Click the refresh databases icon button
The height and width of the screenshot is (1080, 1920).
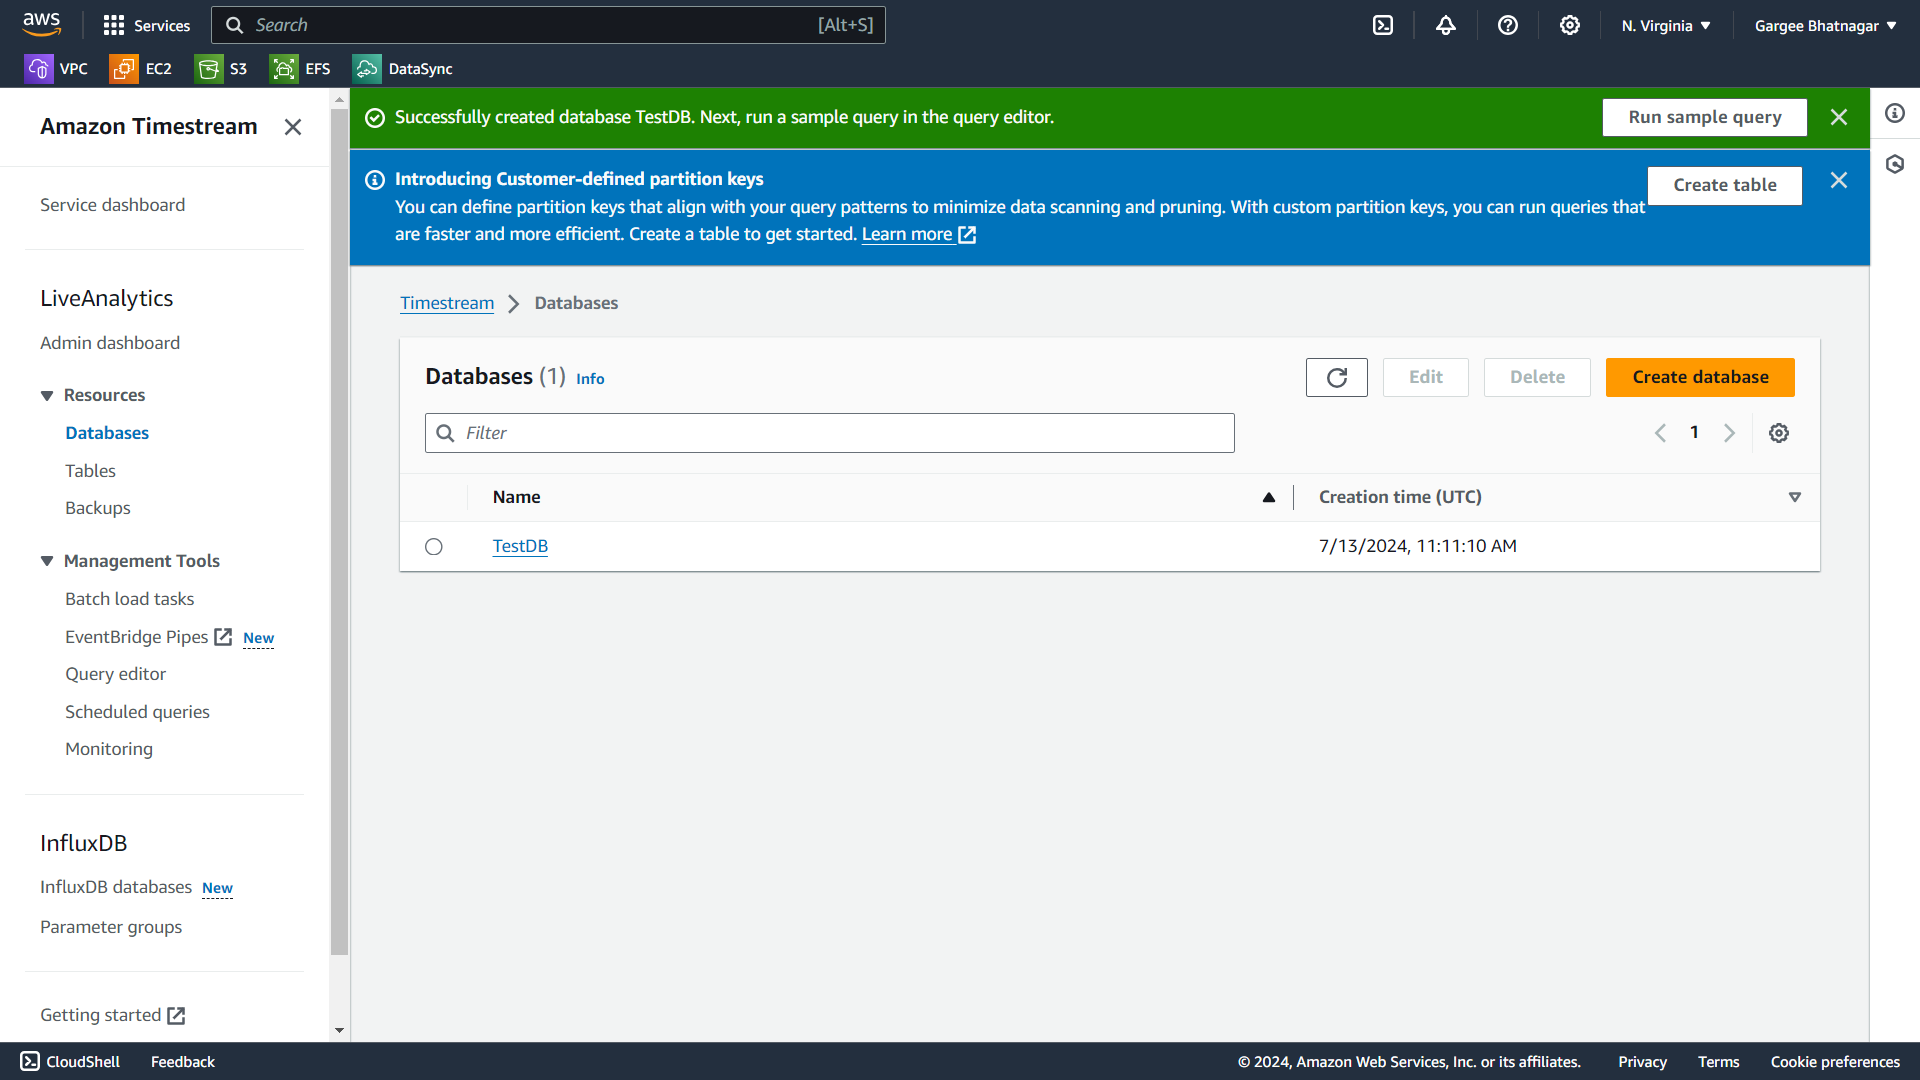coord(1336,377)
